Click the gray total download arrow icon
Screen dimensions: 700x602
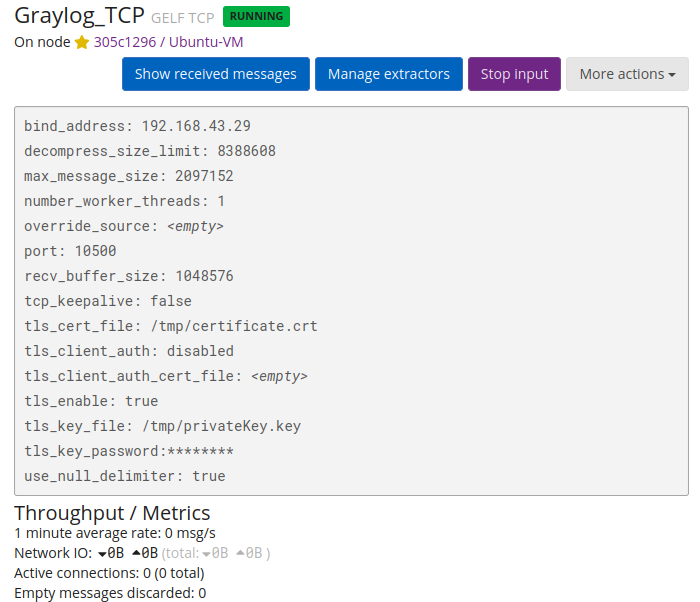(206, 553)
